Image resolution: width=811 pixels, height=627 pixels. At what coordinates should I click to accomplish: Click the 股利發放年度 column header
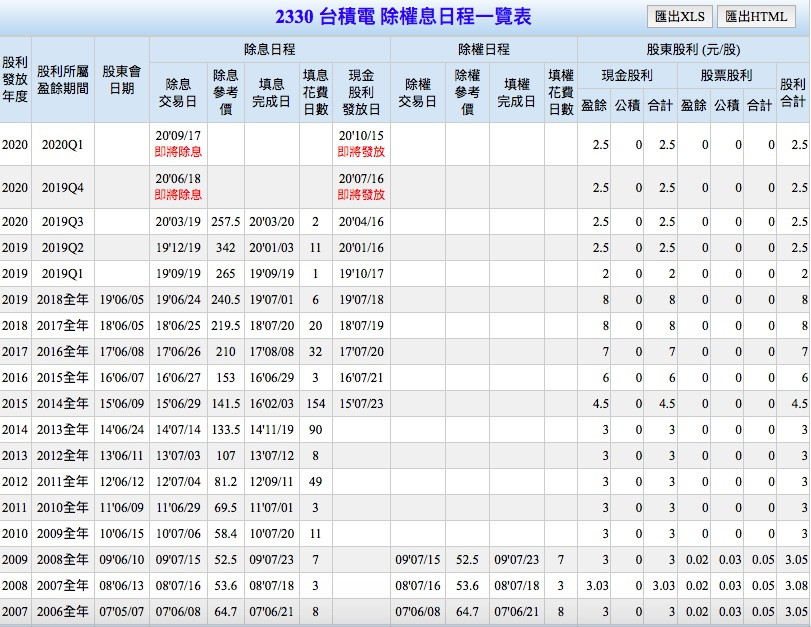(15, 80)
